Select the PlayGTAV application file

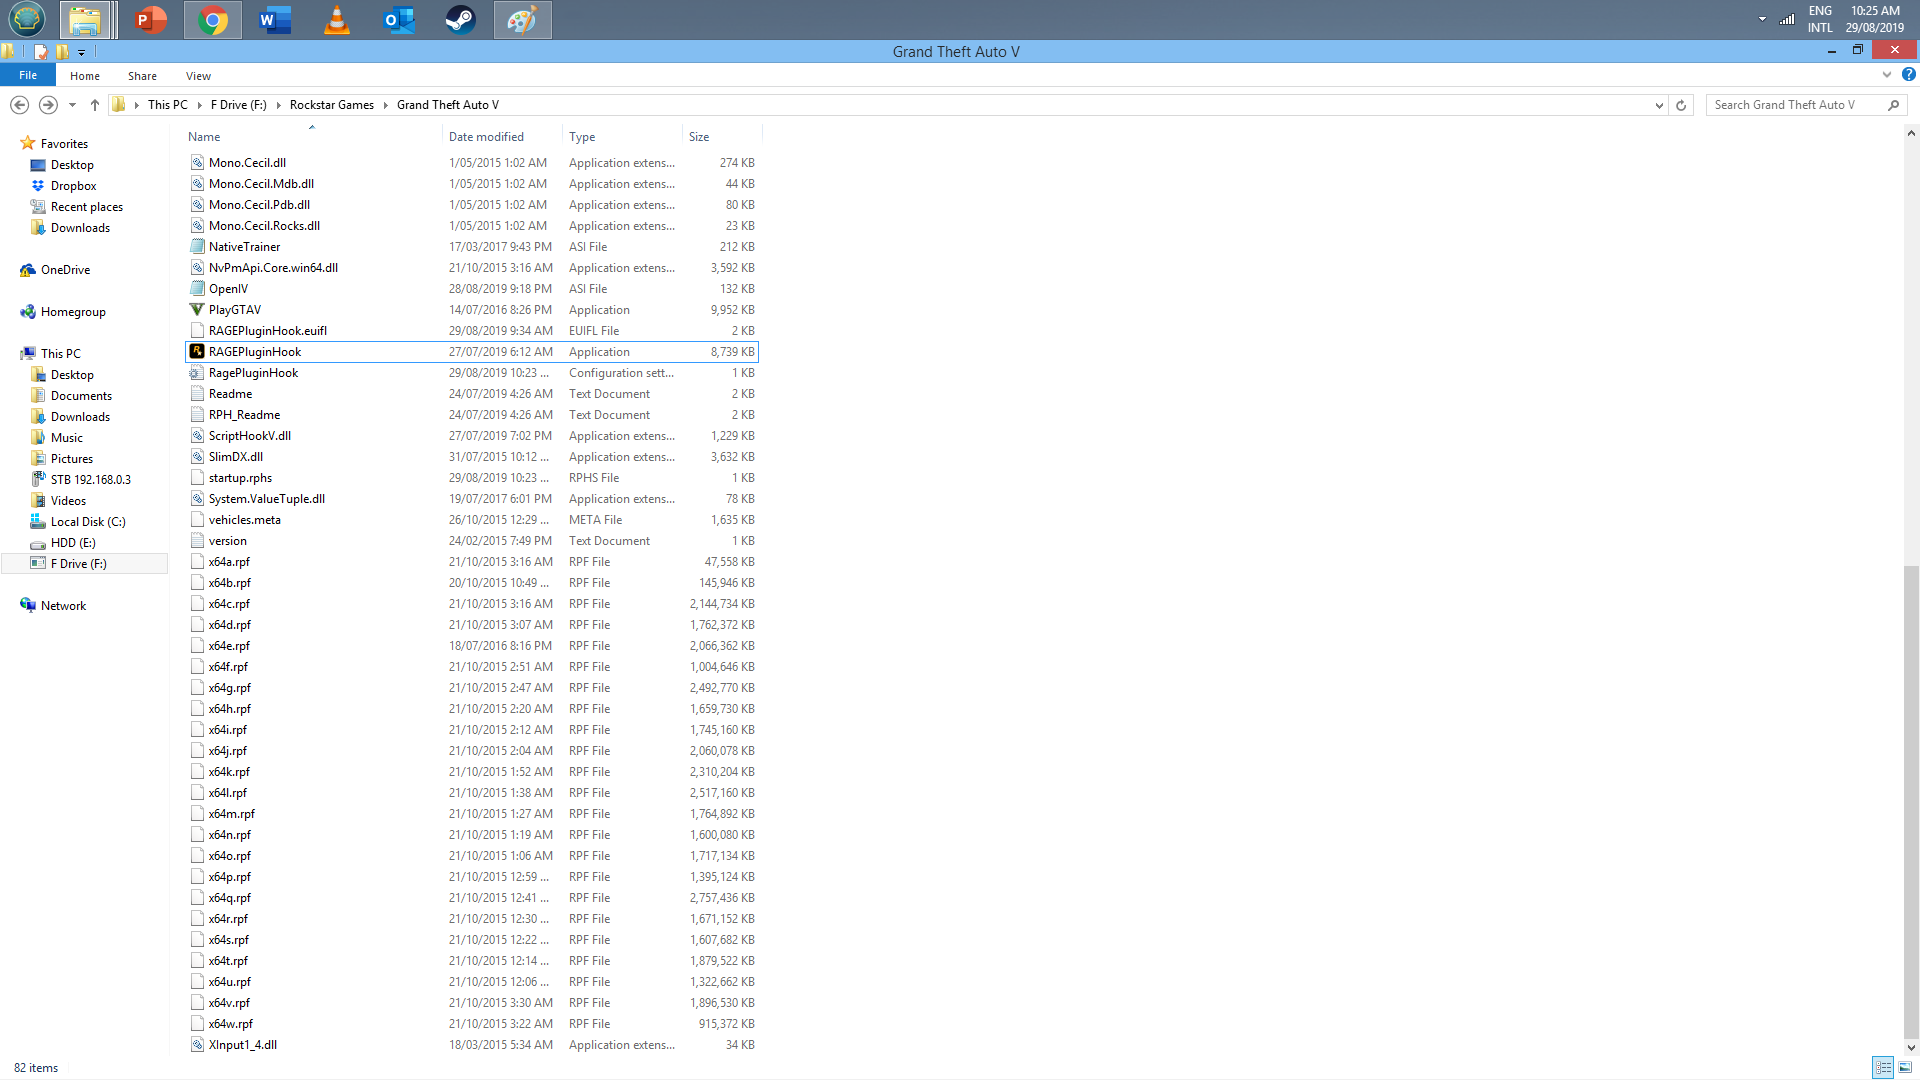[x=235, y=310]
